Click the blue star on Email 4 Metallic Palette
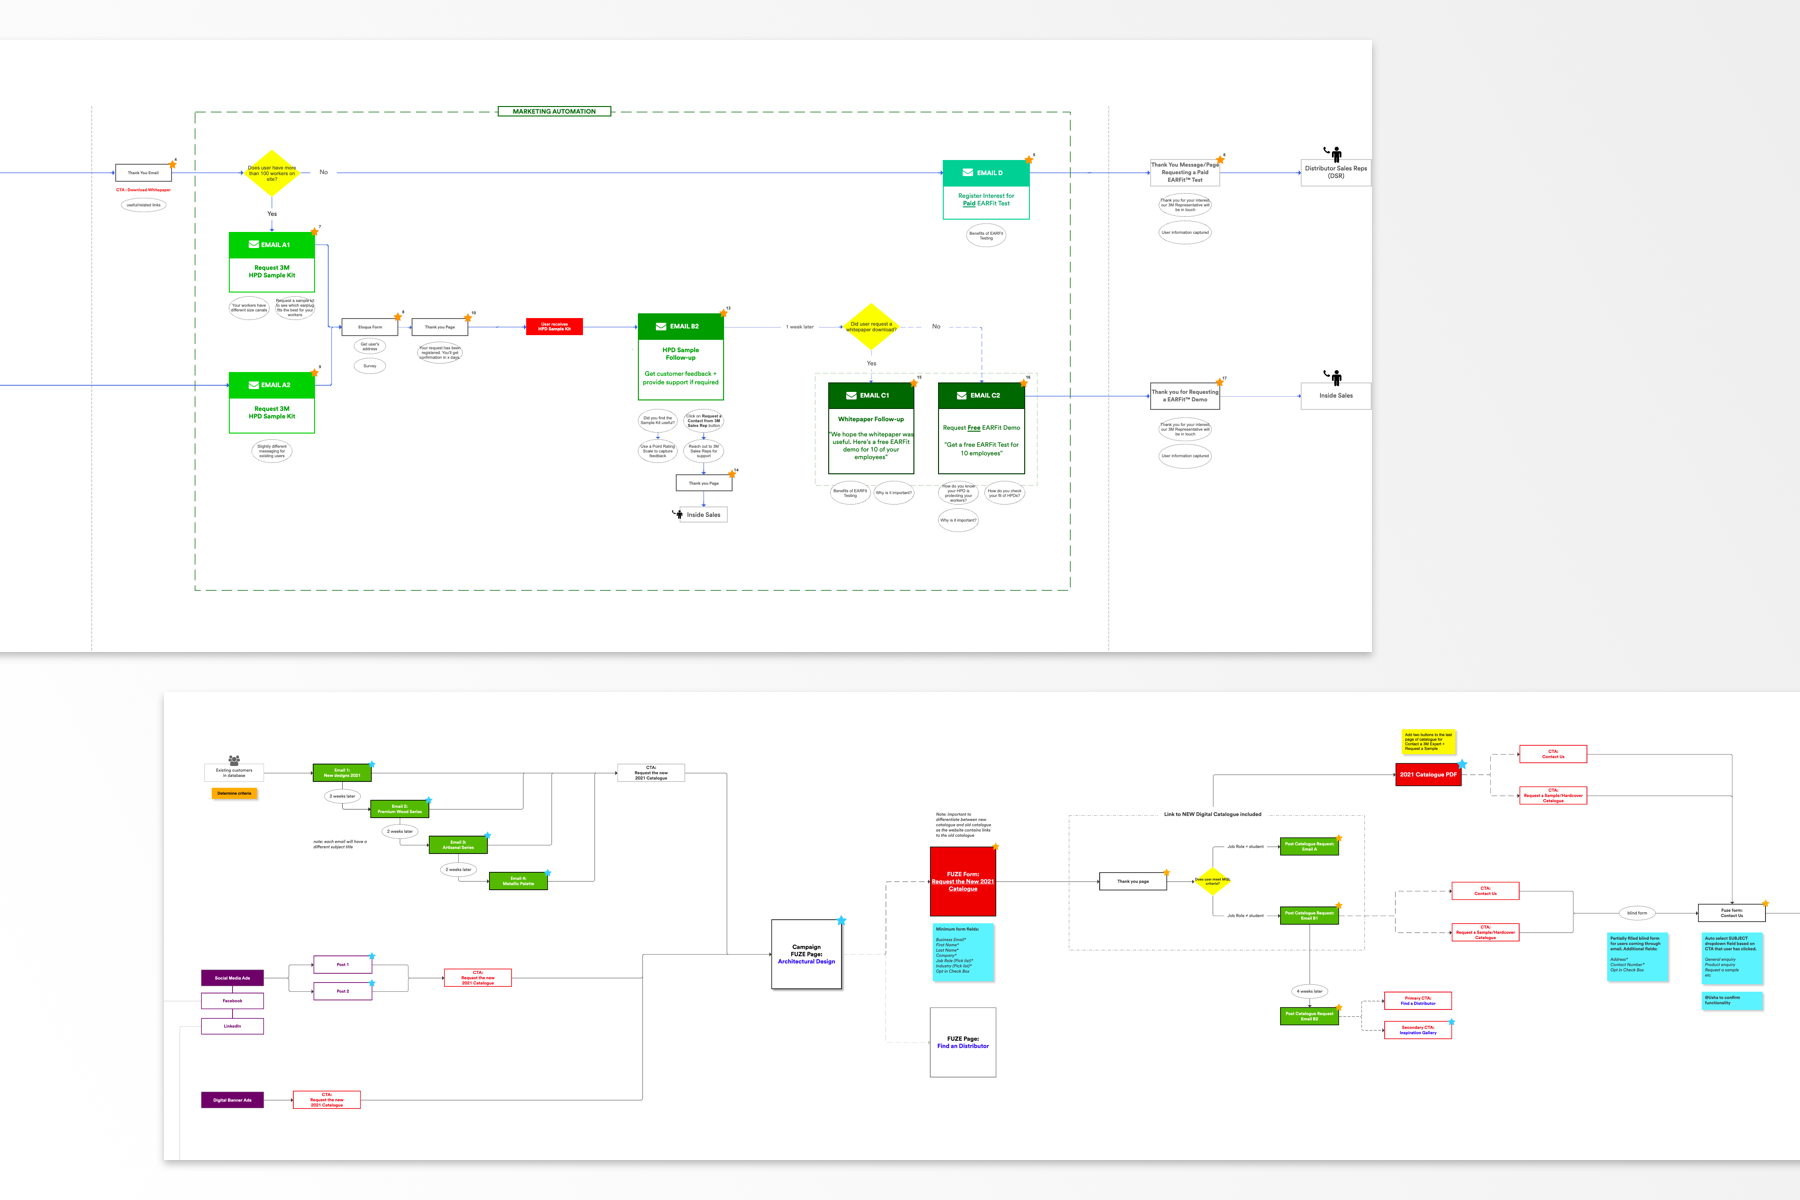1800x1200 pixels. click(x=547, y=873)
